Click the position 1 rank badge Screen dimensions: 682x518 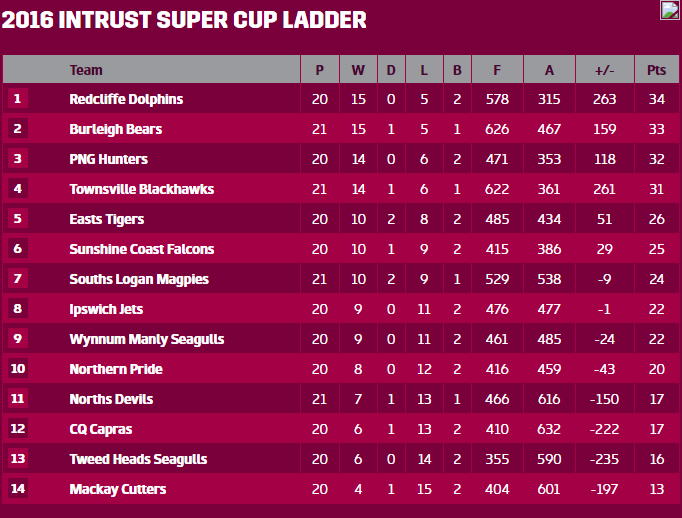click(17, 99)
